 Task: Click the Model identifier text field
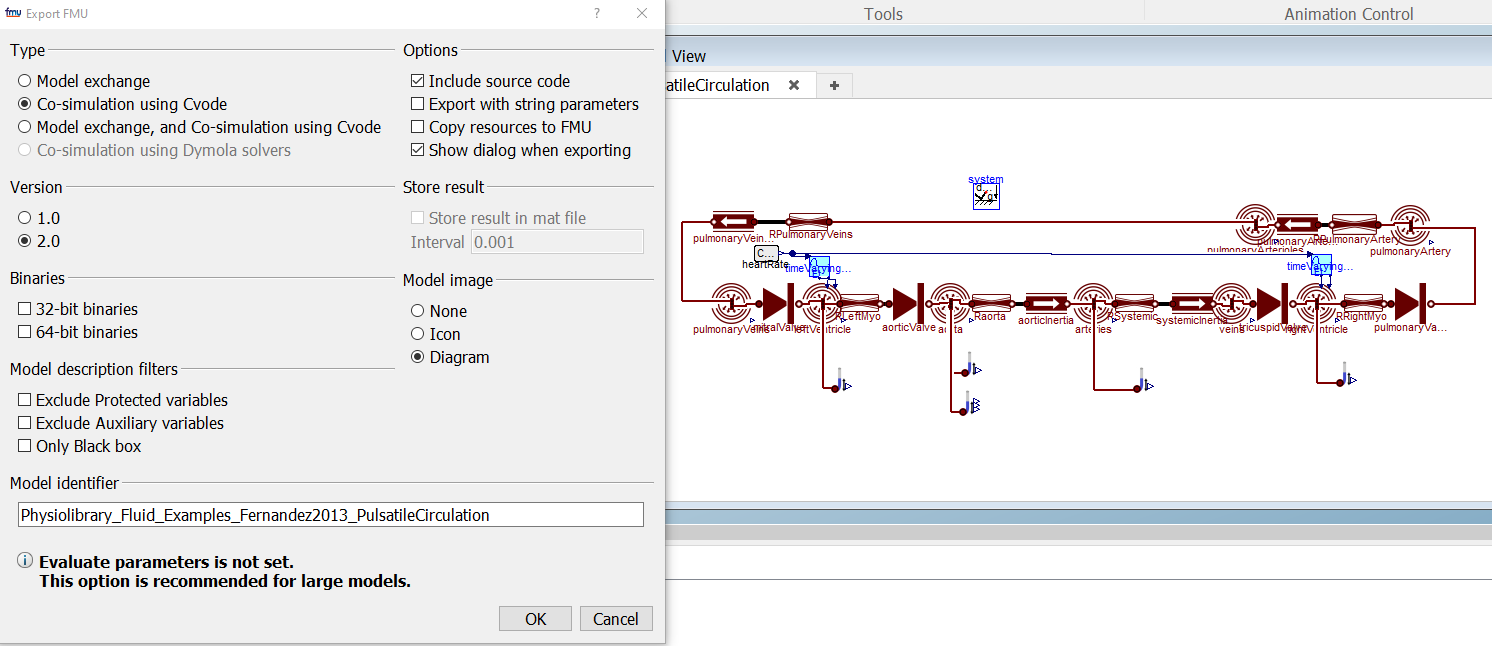coord(330,515)
